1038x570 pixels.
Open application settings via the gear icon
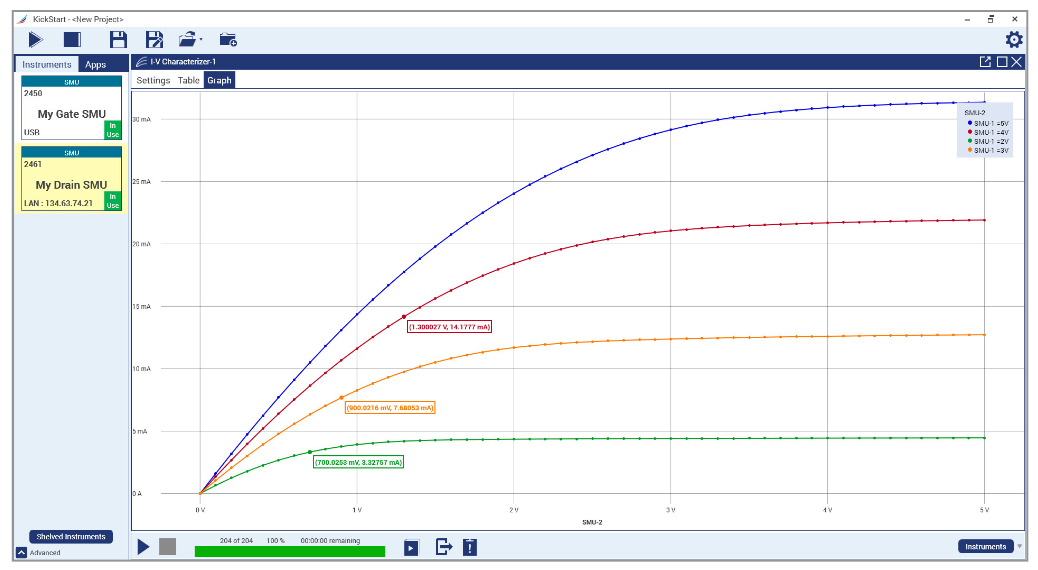(x=1014, y=40)
